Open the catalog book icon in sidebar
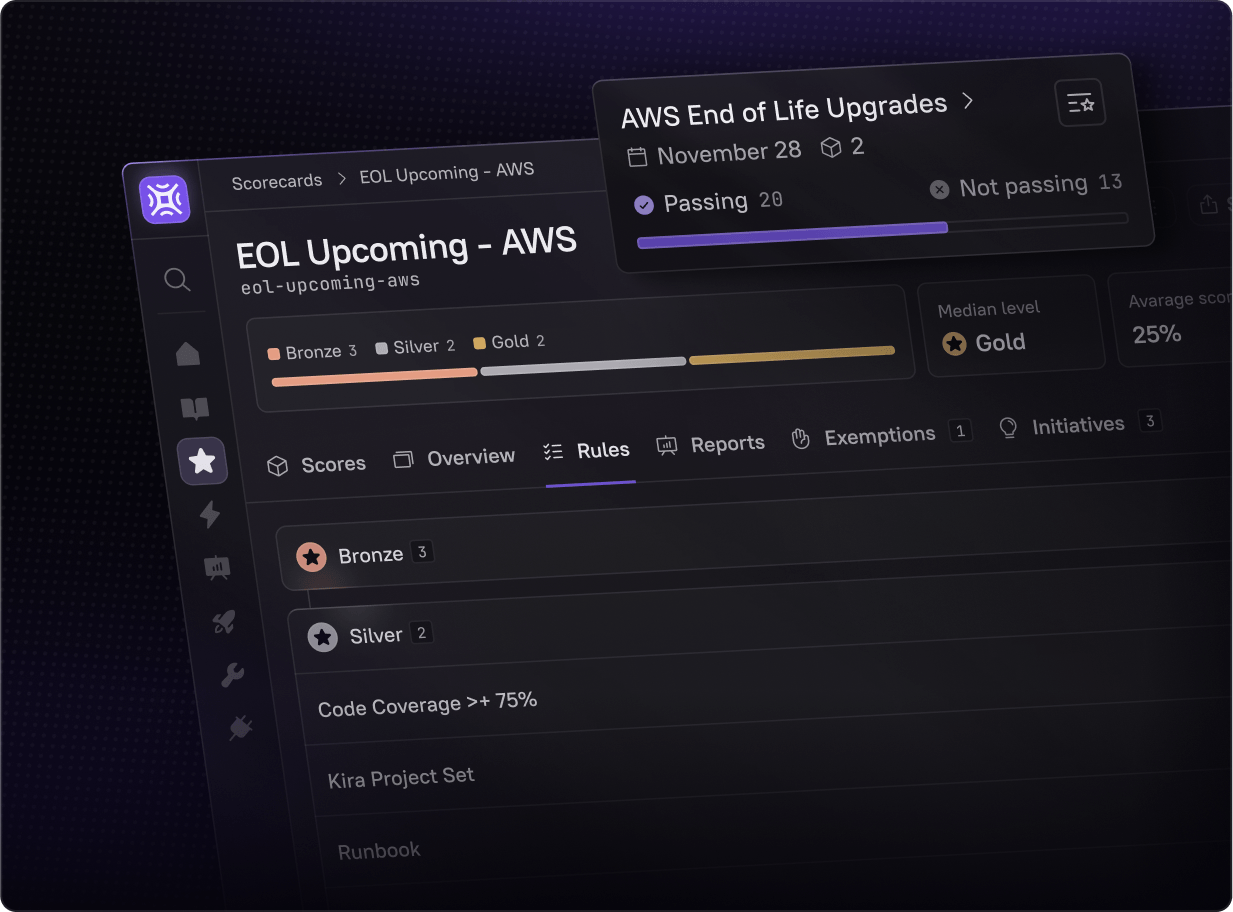Viewport: 1233px width, 912px height. click(x=194, y=408)
